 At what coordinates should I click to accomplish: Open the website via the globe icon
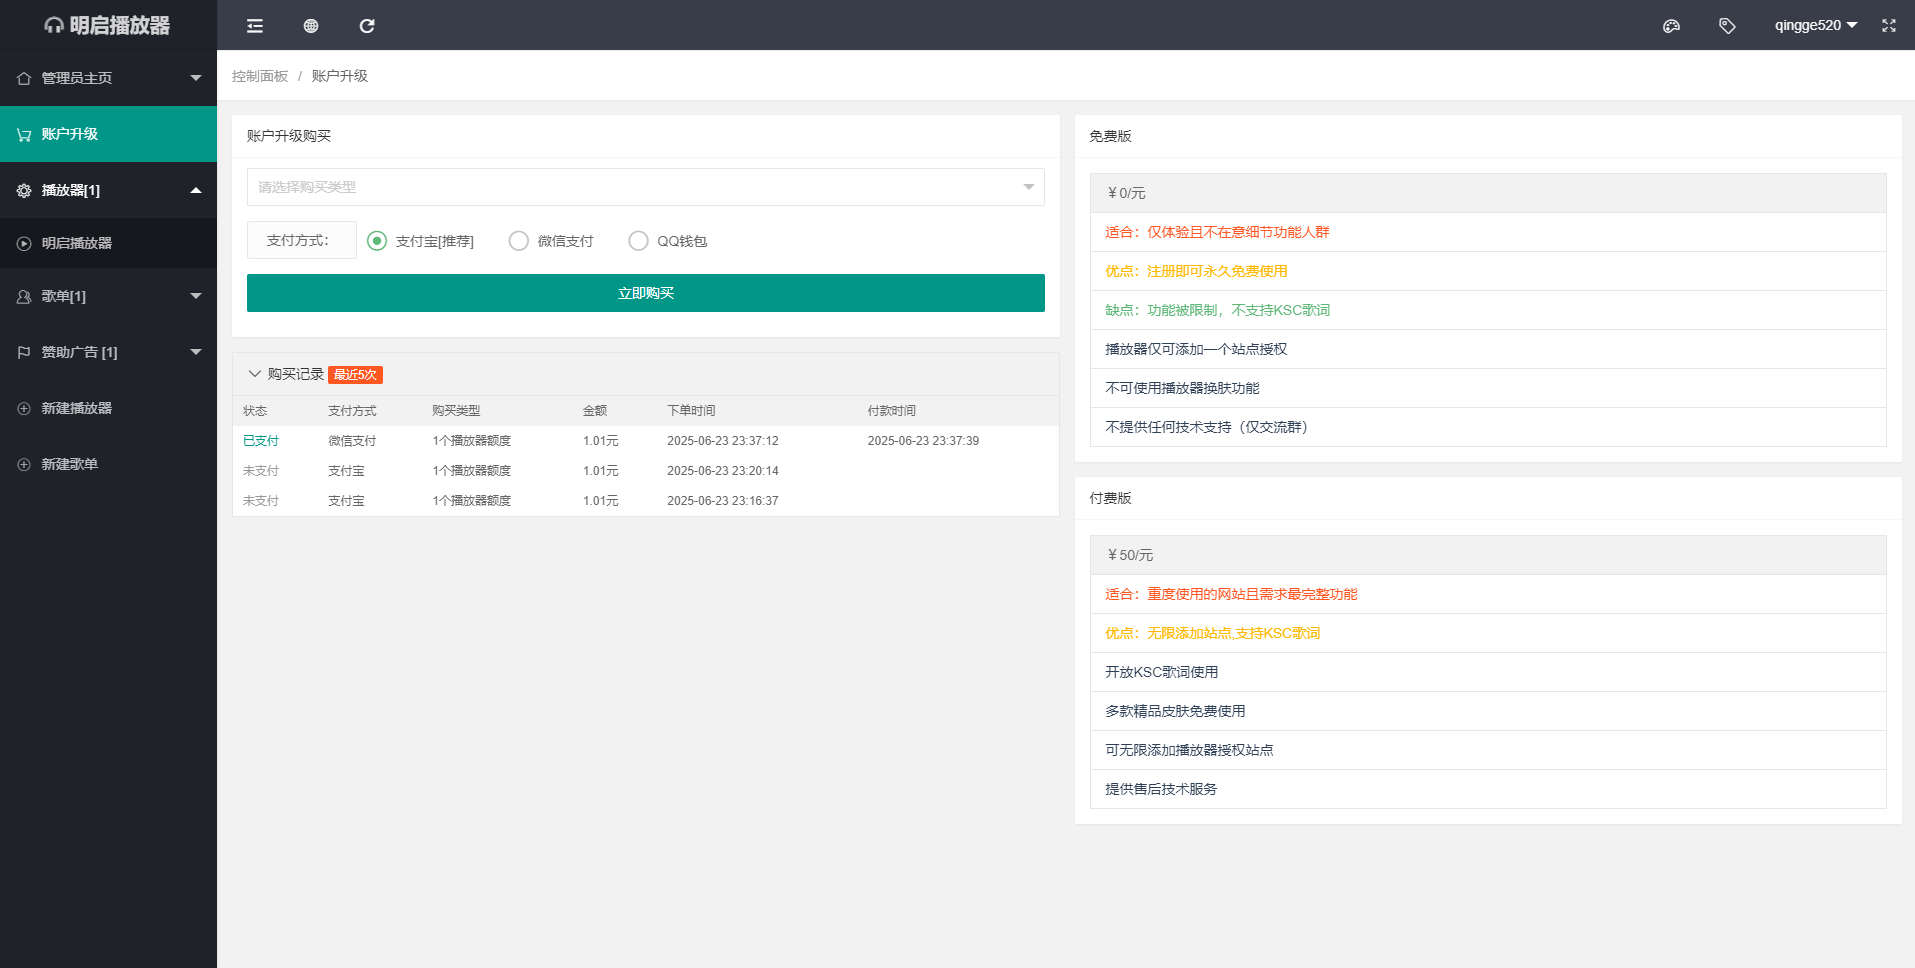(310, 25)
